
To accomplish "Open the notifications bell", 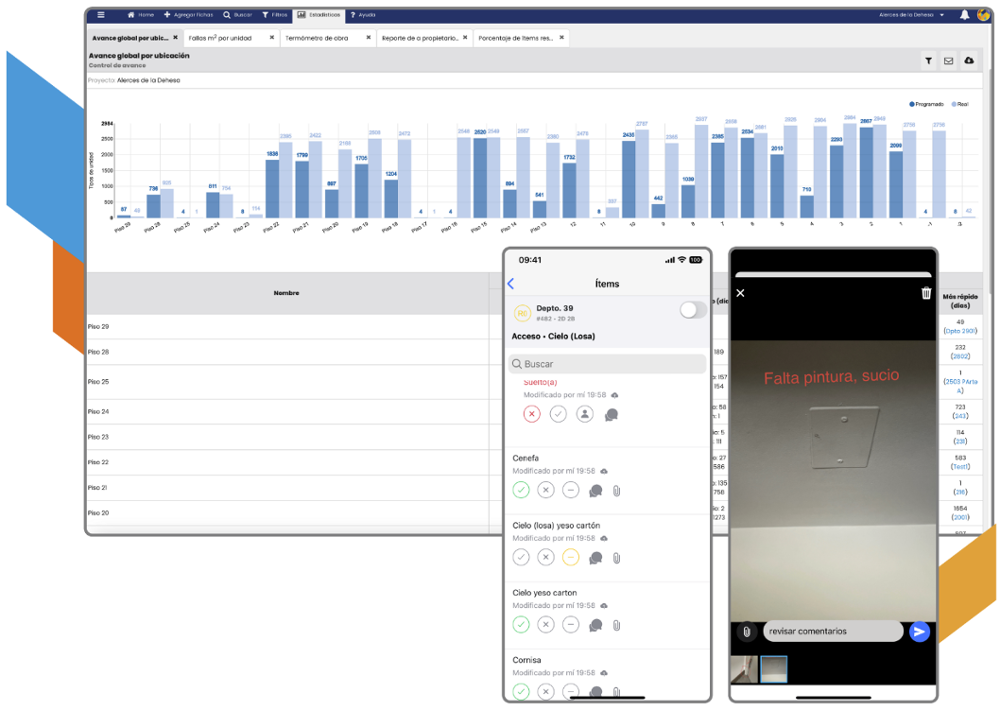I will tap(964, 15).
